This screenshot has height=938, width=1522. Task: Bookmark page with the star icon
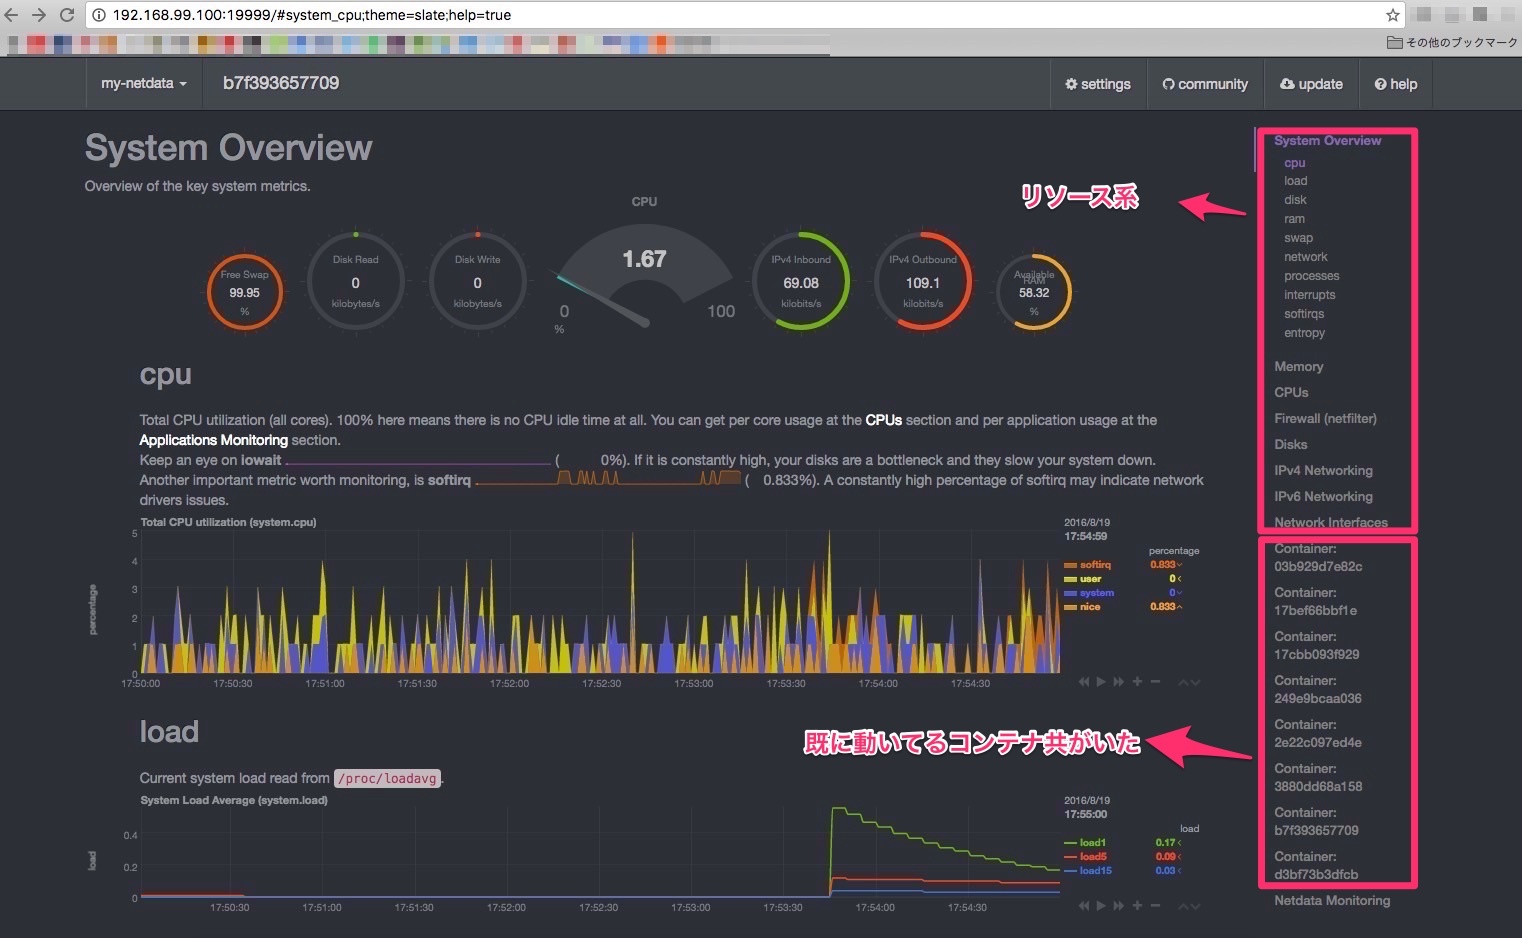tap(1392, 15)
